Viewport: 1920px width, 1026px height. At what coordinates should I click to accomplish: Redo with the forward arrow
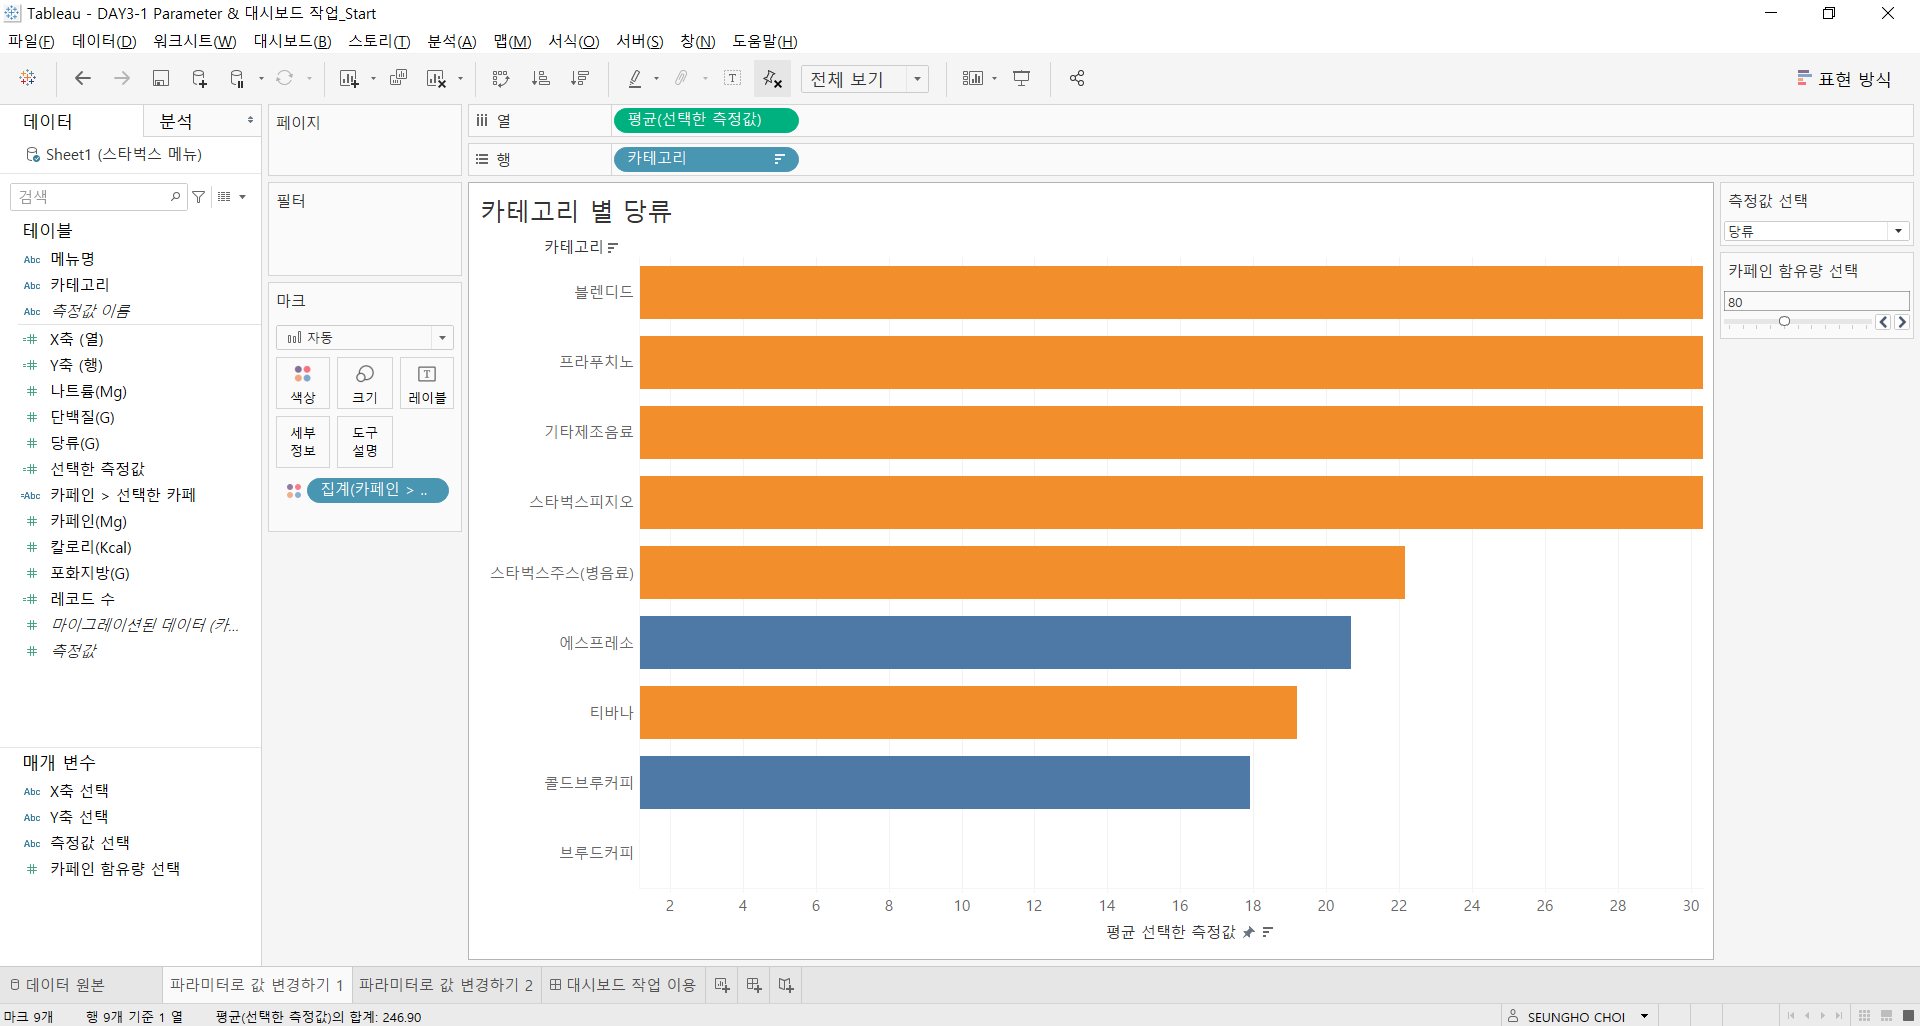point(122,78)
